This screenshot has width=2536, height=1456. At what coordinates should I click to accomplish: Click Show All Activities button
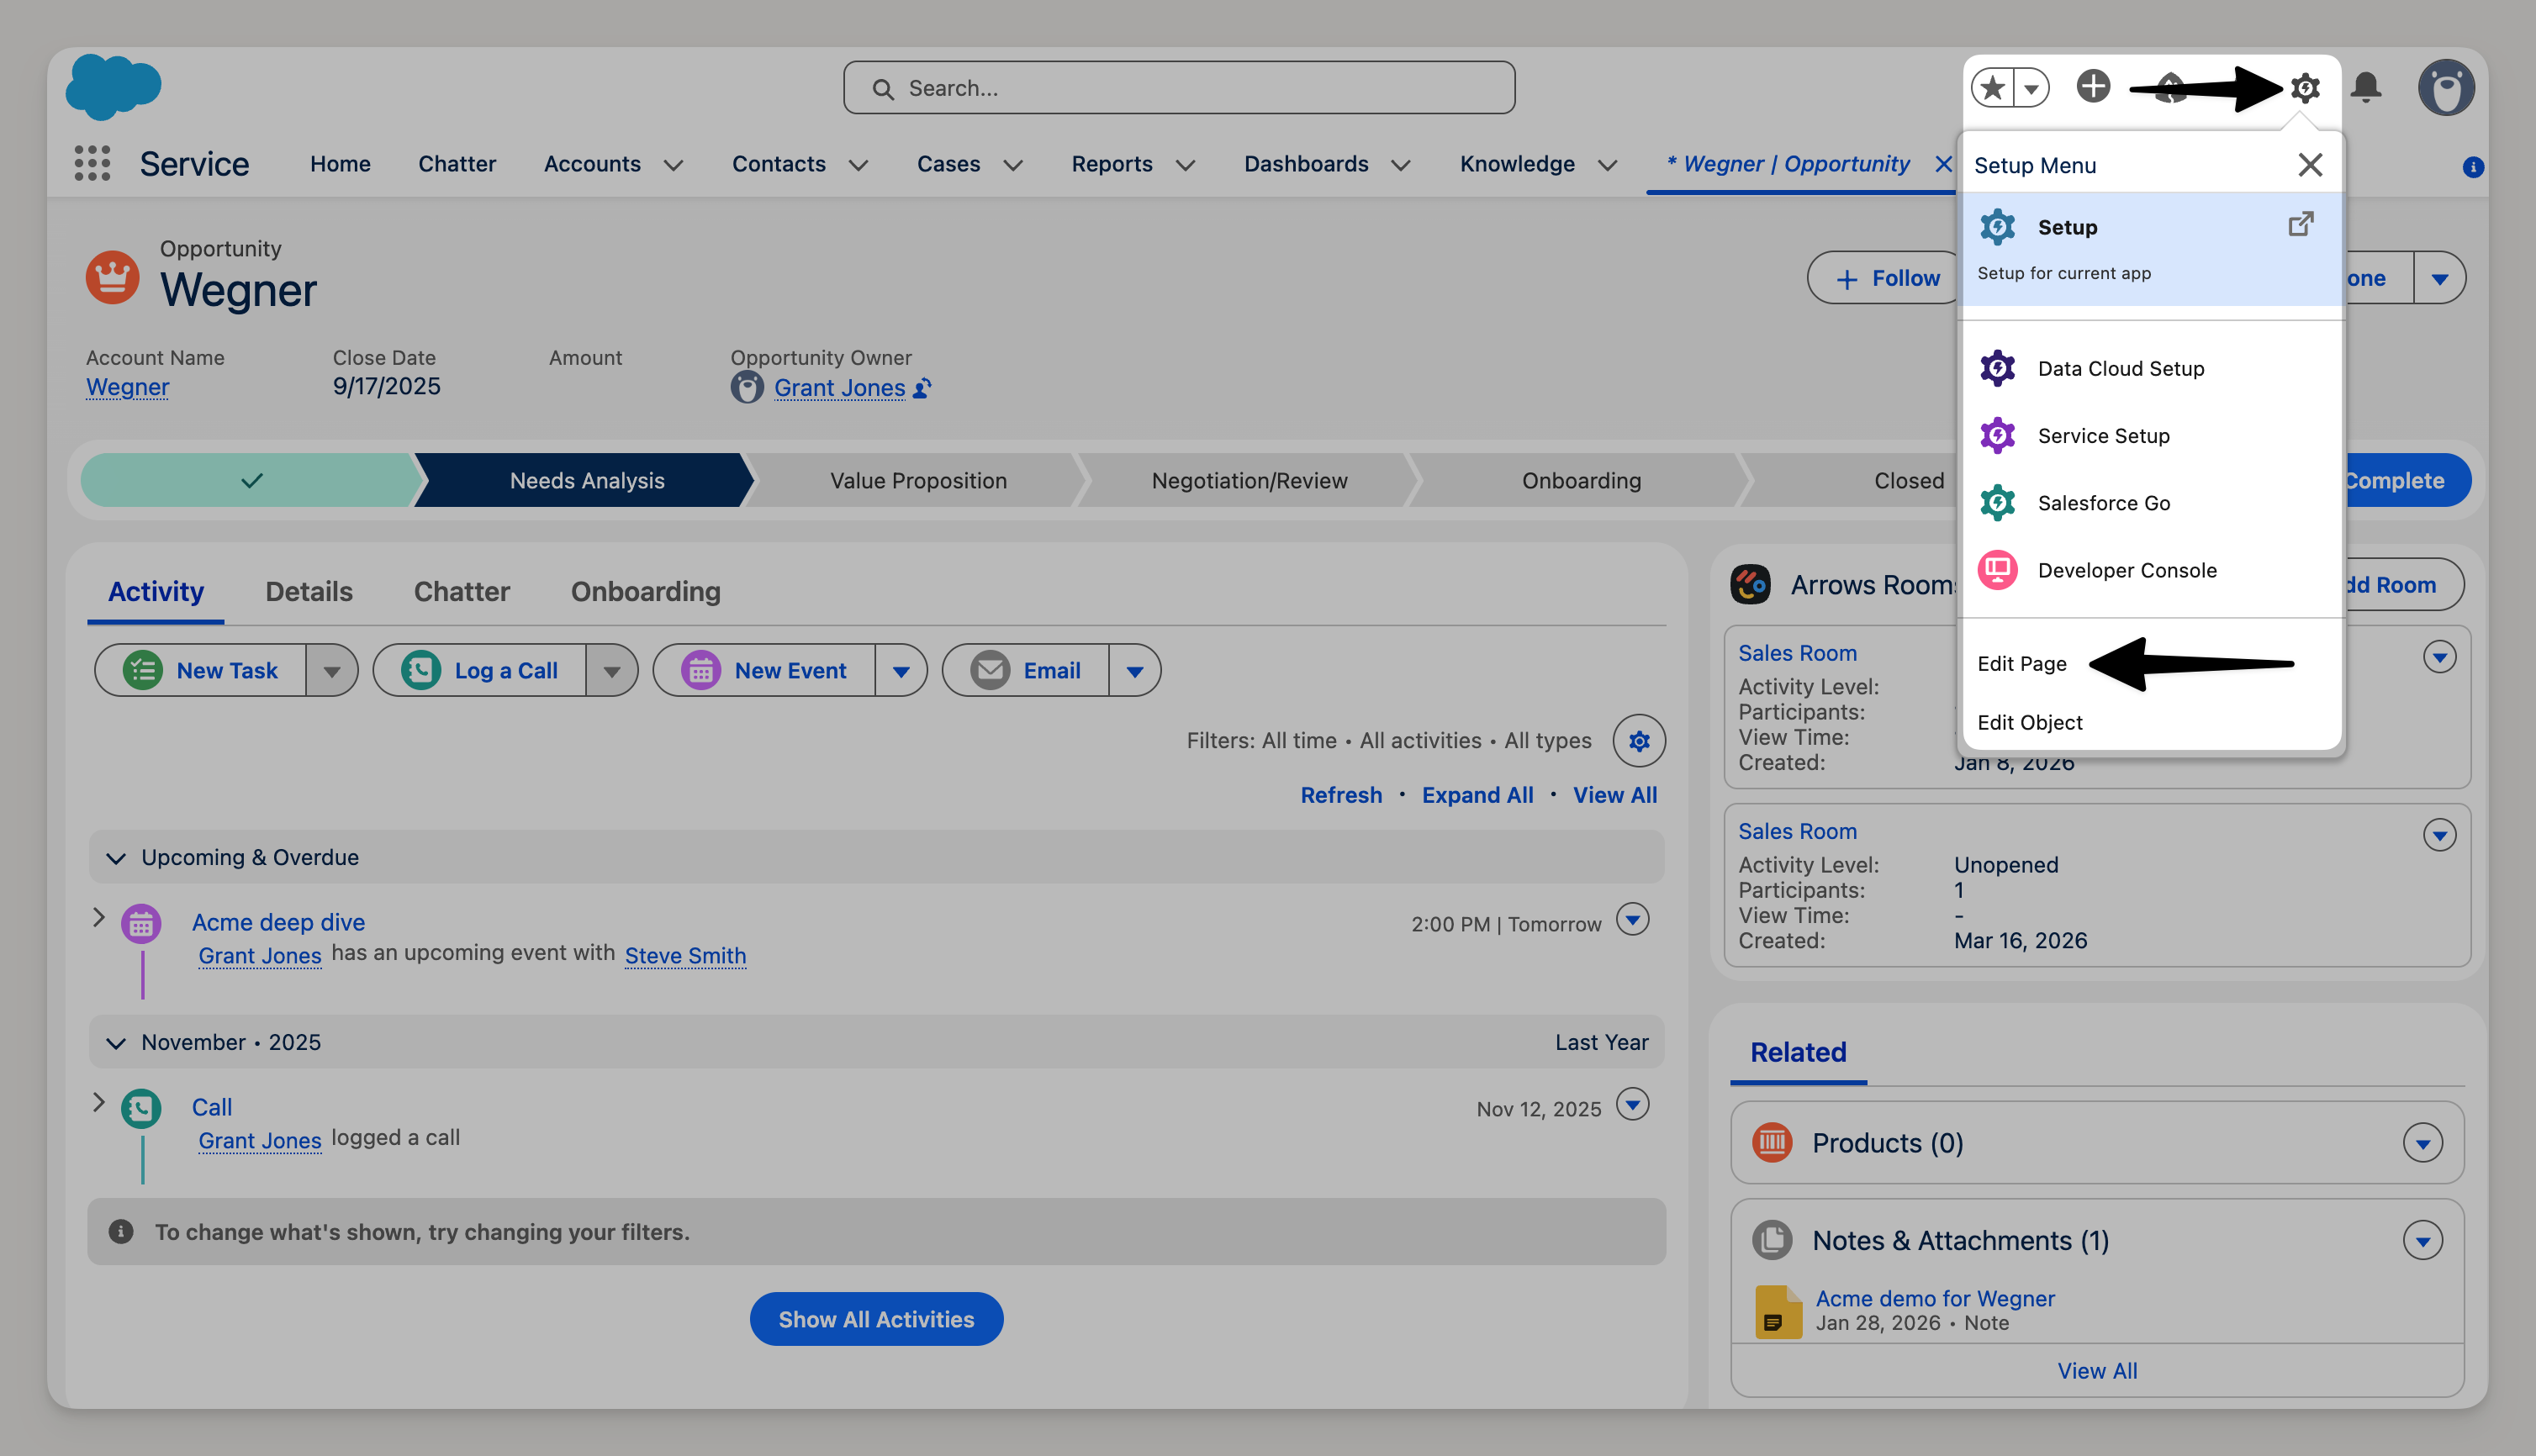pos(876,1319)
